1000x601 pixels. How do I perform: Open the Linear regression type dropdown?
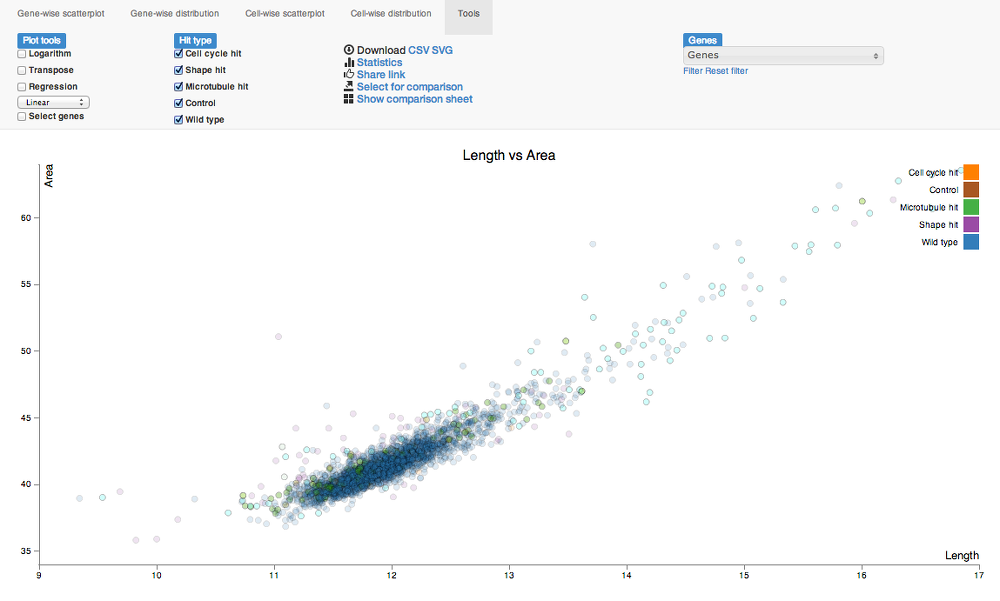[x=54, y=102]
